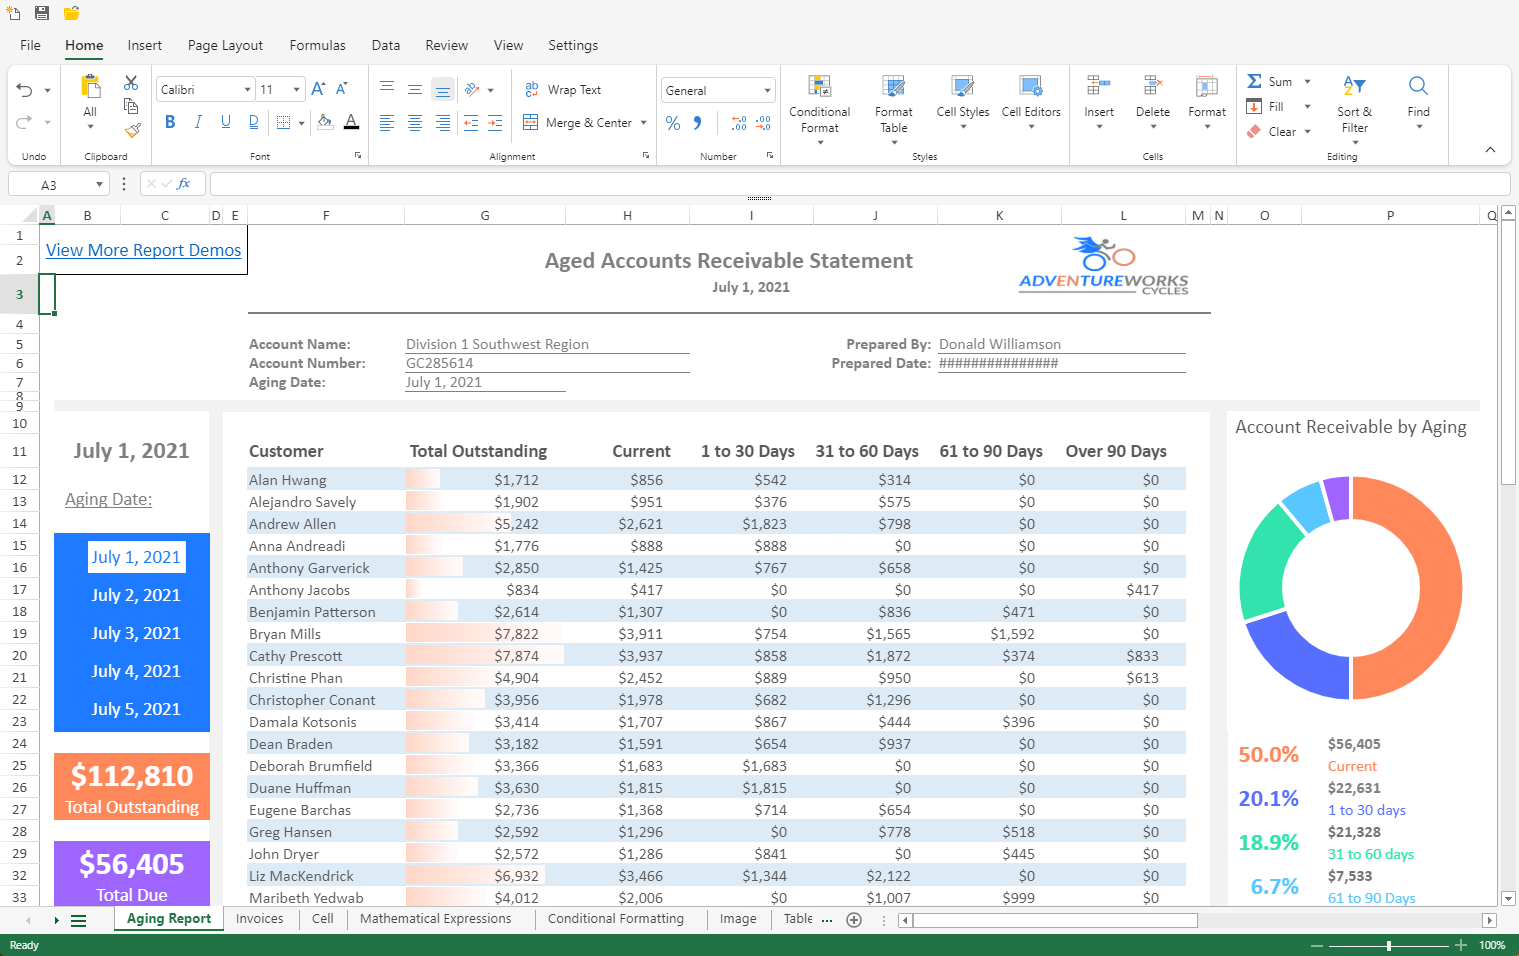This screenshot has width=1519, height=956.
Task: Click the fill color bucket icon
Action: 325,122
